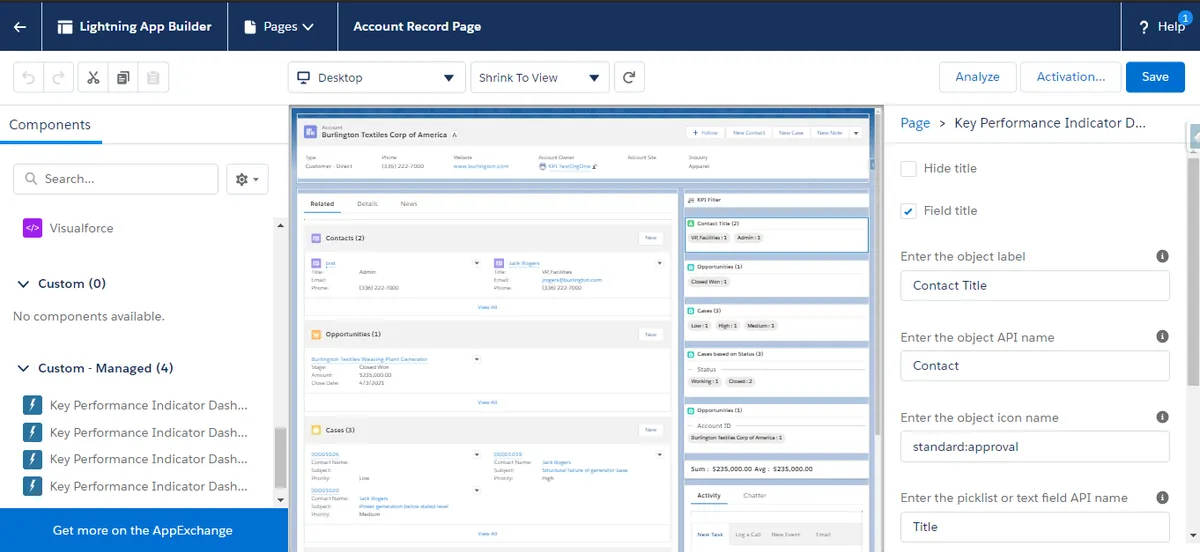Open dropdown arrow beside Jack Rogers contact
The image size is (1200, 552).
click(660, 263)
